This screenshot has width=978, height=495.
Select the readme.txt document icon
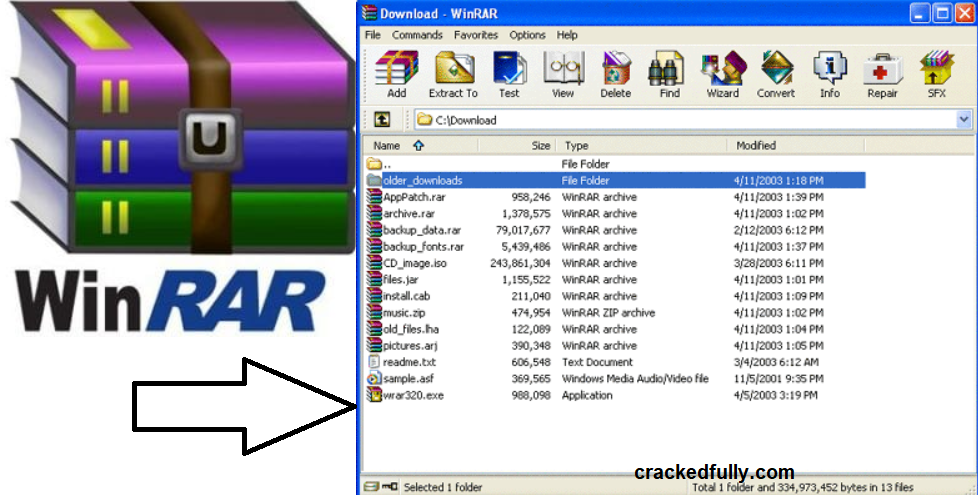[374, 362]
